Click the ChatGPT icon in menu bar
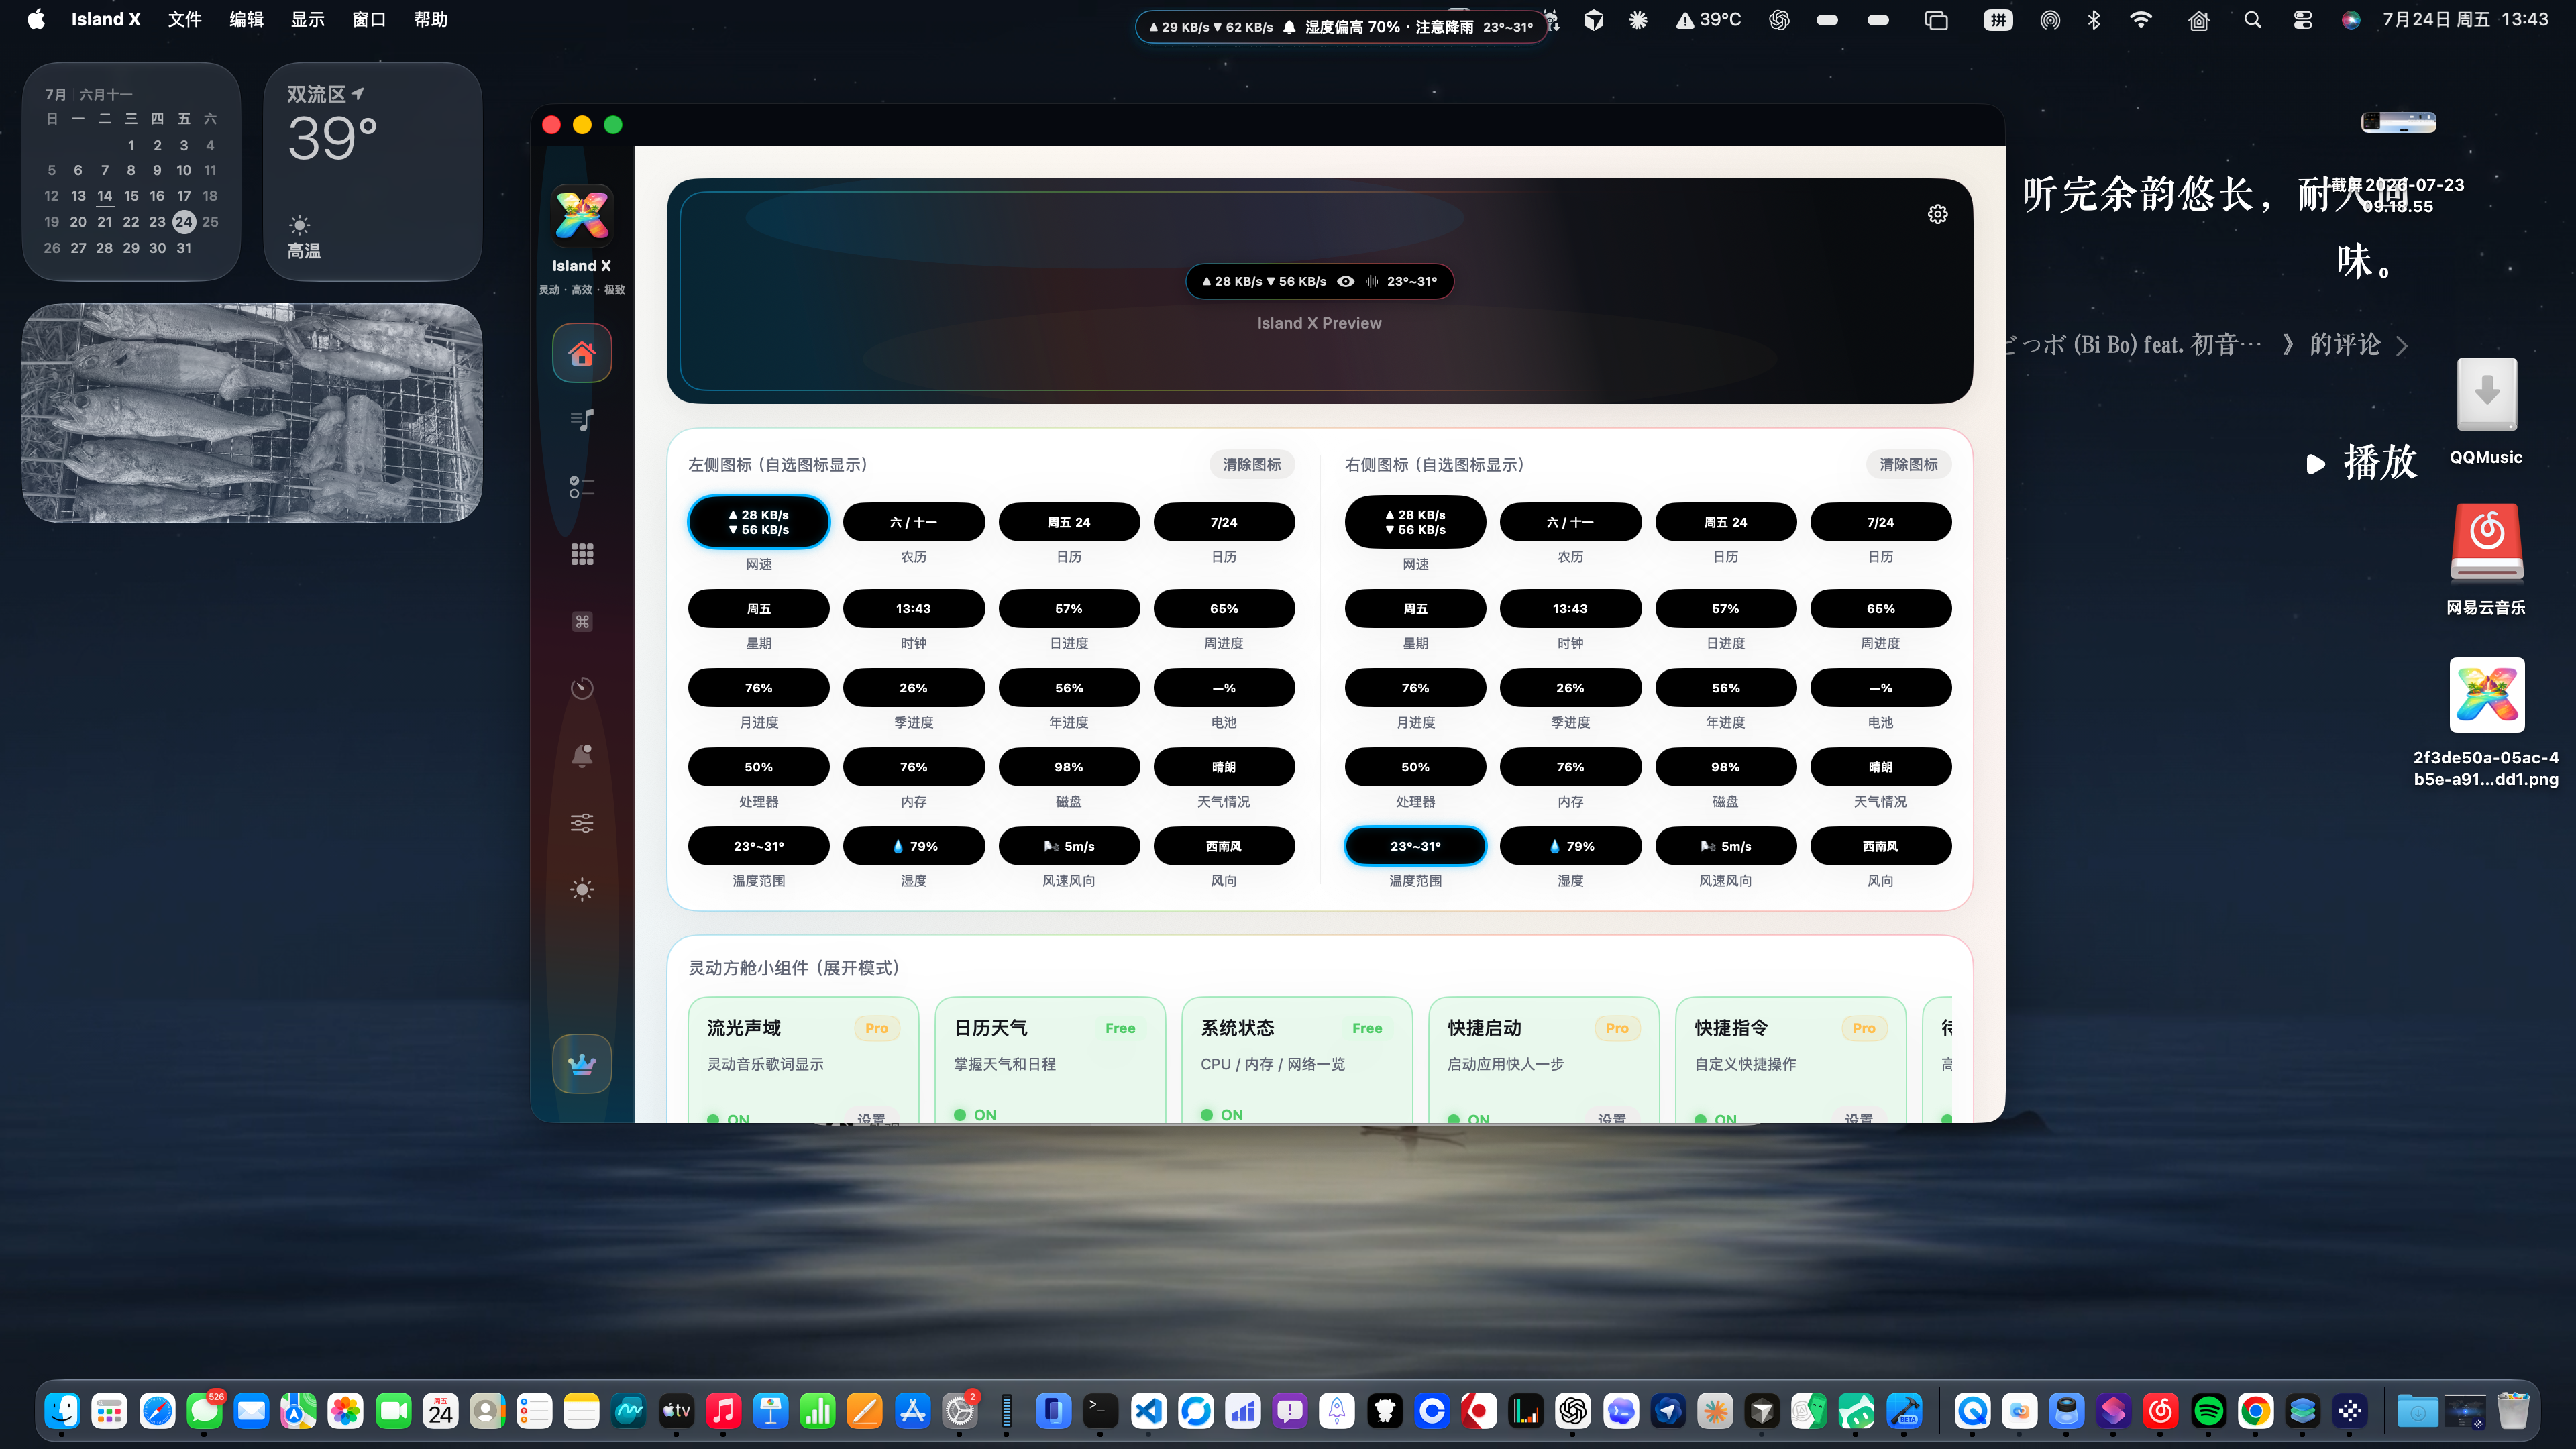Screen dimensions: 2576x1449 [1779, 20]
